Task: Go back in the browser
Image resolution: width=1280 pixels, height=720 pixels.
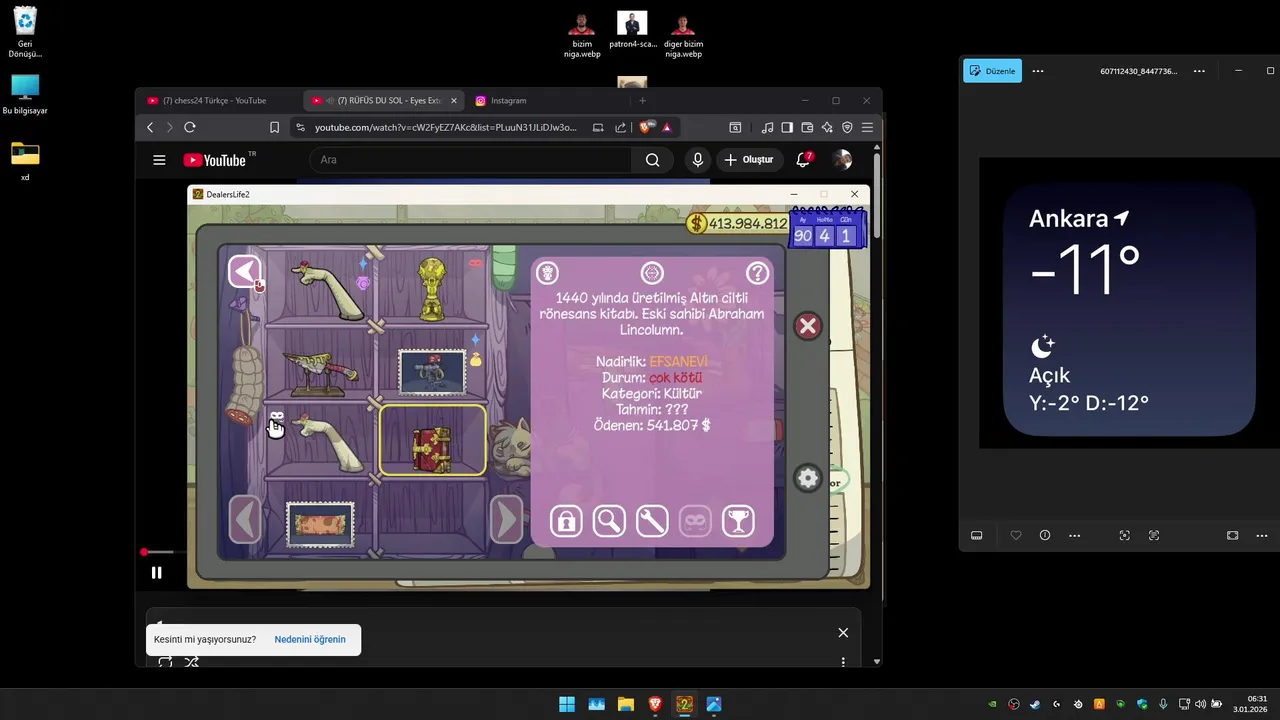Action: point(150,127)
